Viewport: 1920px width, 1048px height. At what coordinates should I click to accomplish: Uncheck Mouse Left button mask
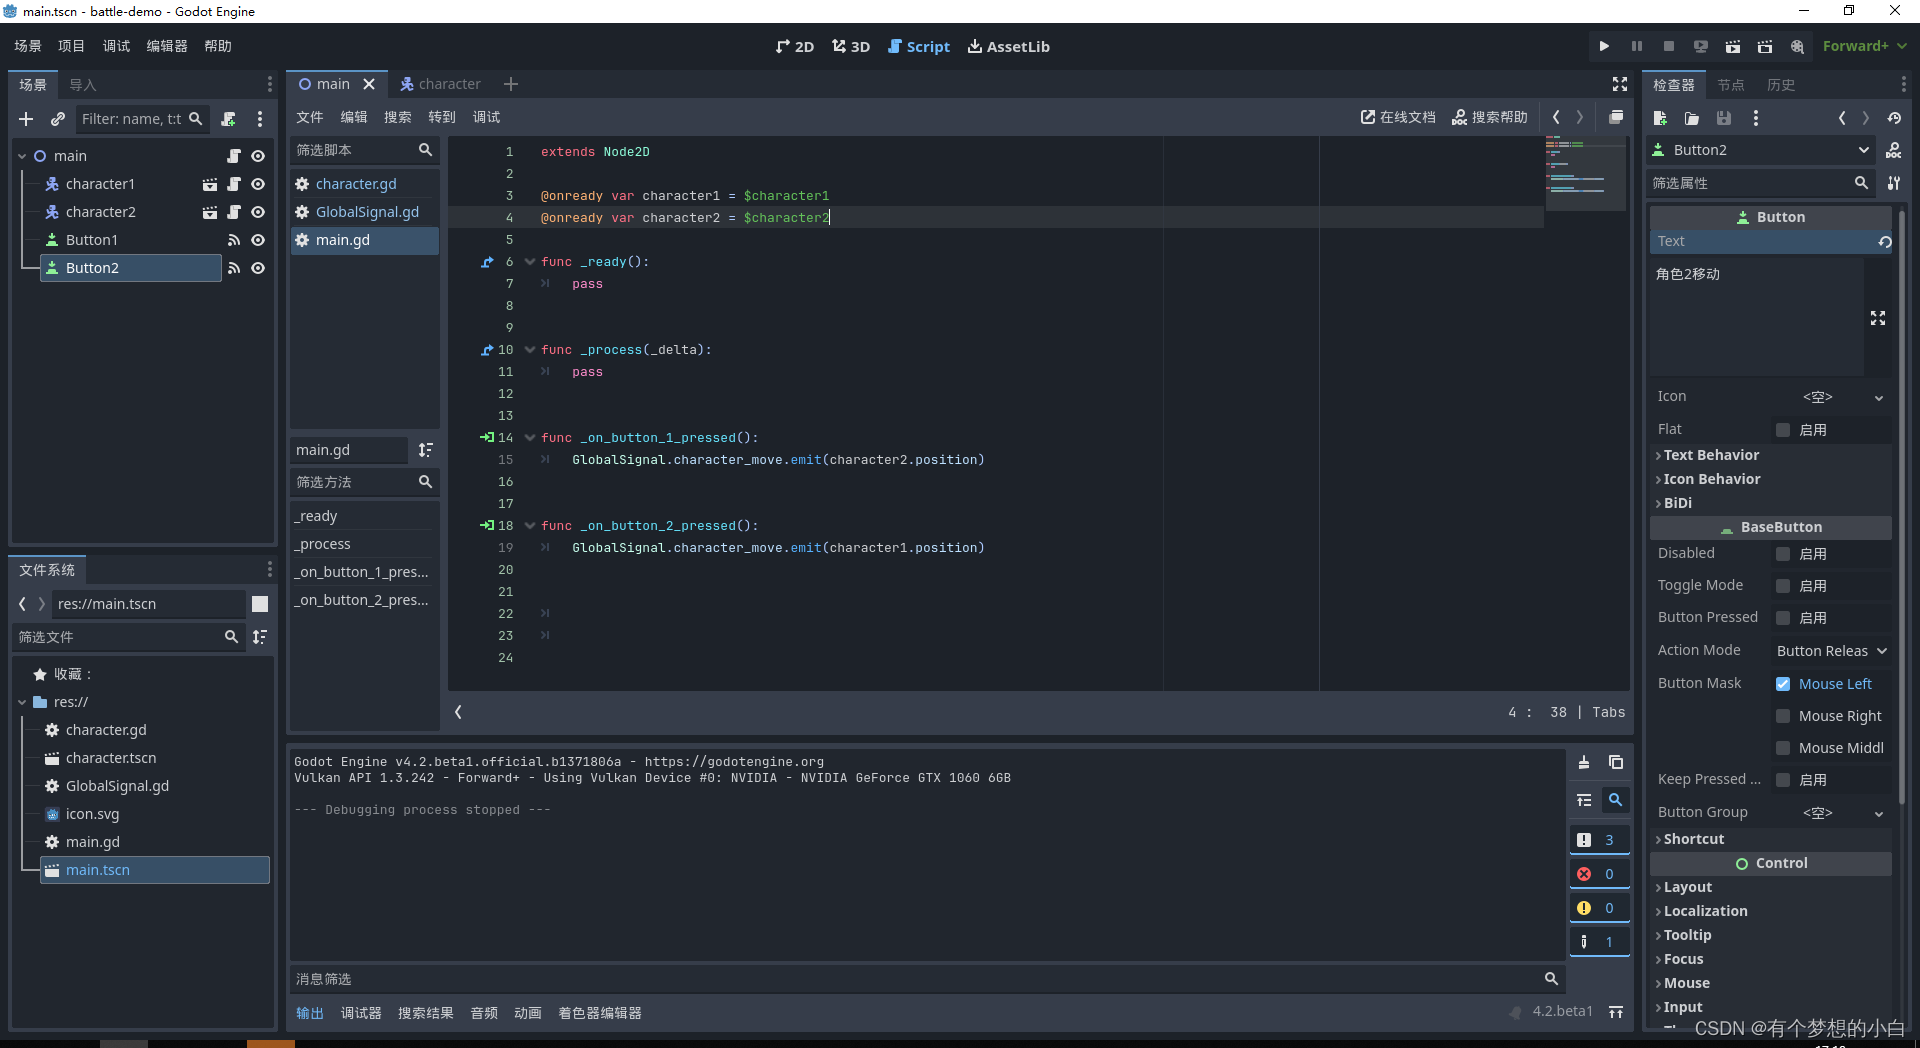[1783, 684]
